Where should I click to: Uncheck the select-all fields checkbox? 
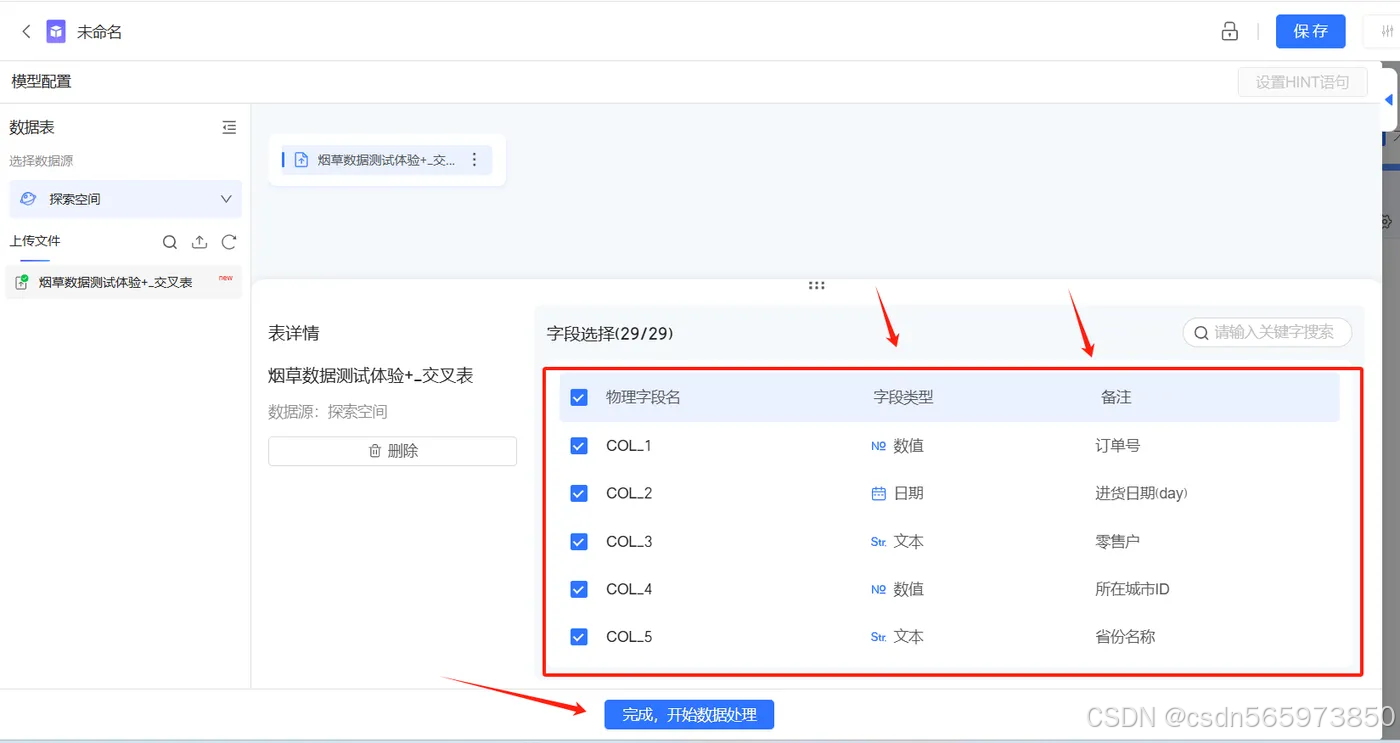tap(578, 397)
